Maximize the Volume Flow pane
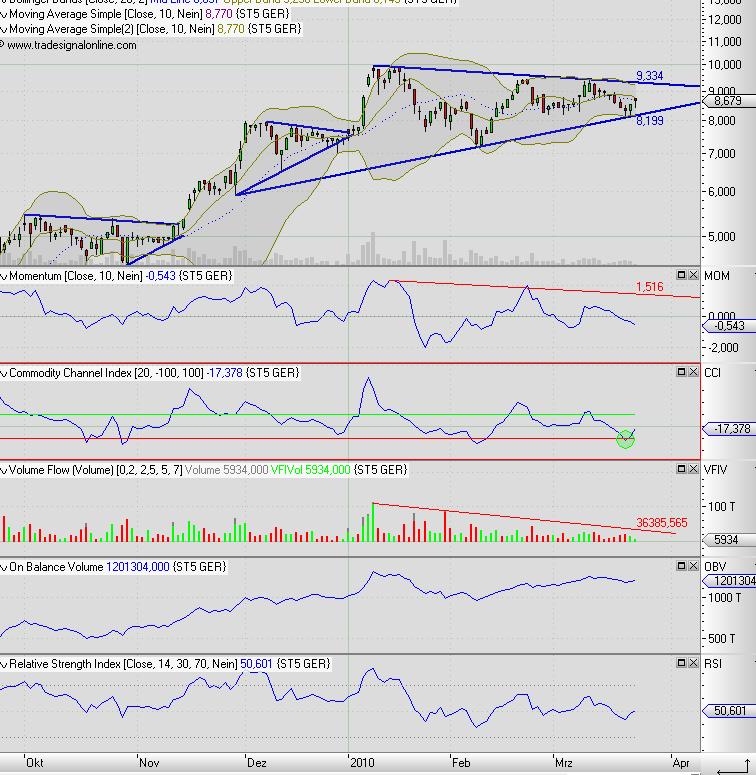This screenshot has width=756, height=775. click(681, 469)
